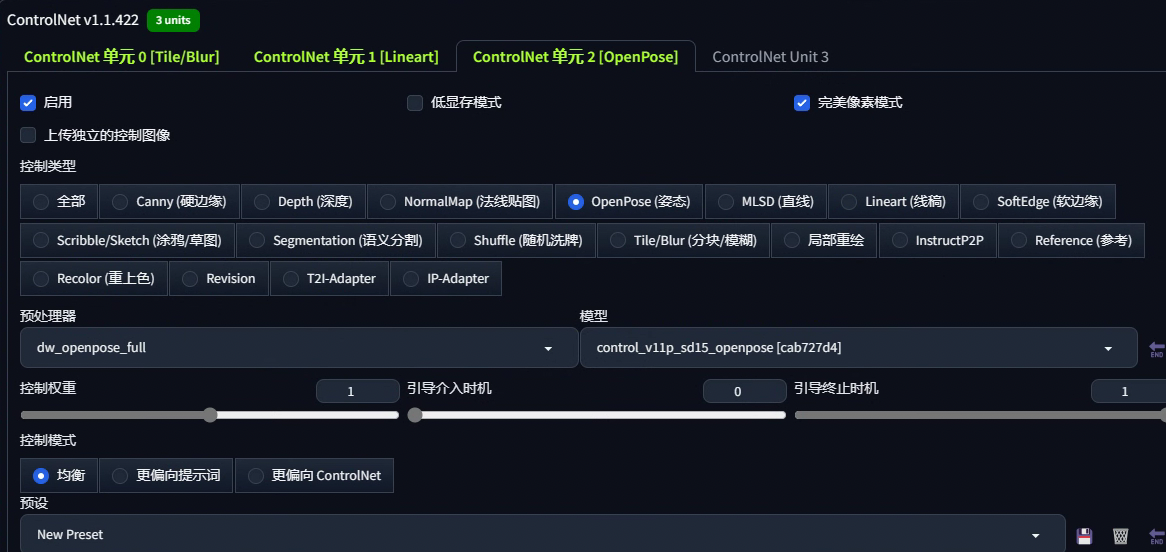Image resolution: width=1166 pixels, height=552 pixels.
Task: Select NormalMap (法线贴图) control type
Action: coord(460,202)
